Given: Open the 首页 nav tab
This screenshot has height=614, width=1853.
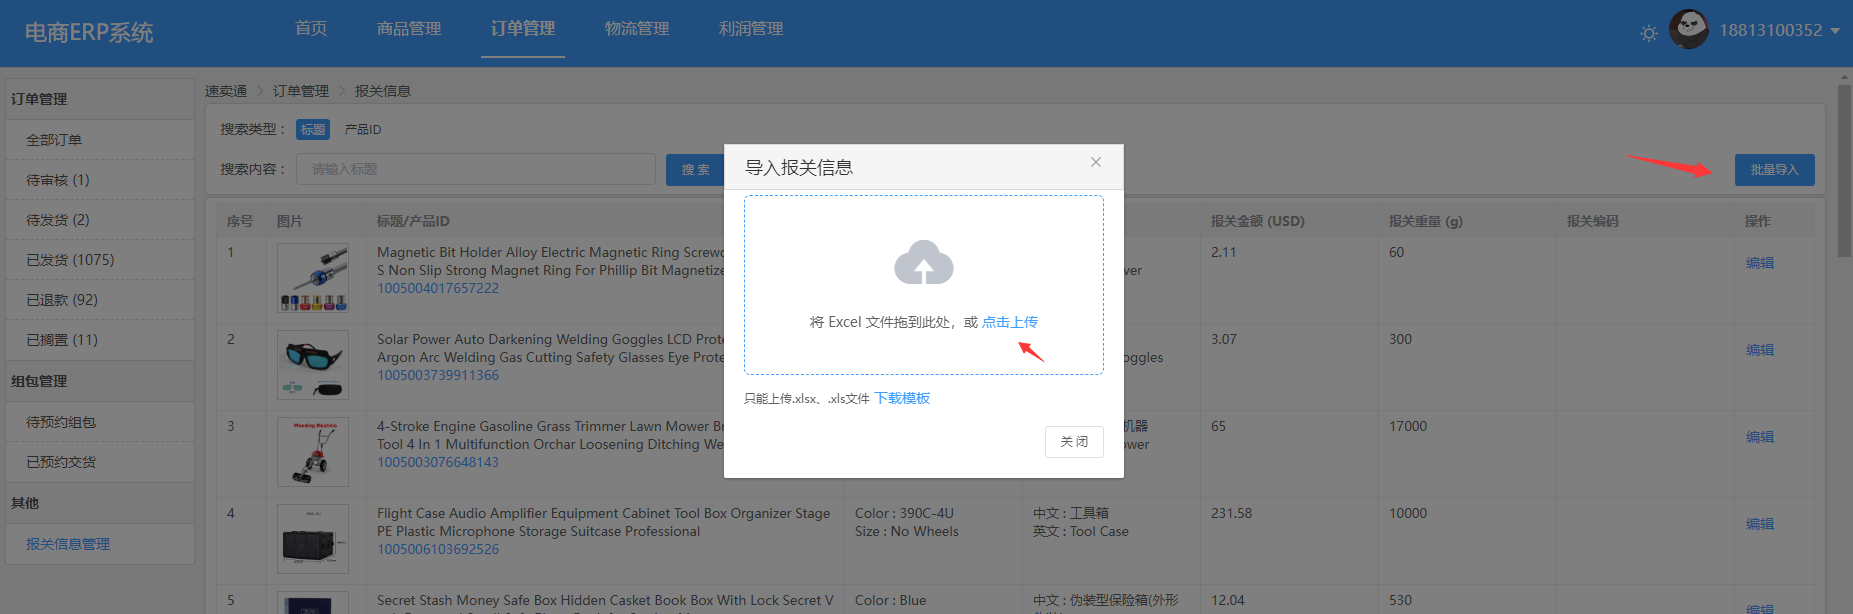Looking at the screenshot, I should [311, 28].
